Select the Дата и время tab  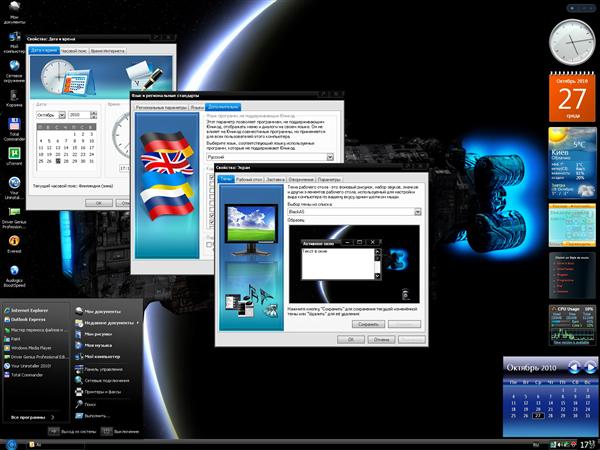click(44, 50)
